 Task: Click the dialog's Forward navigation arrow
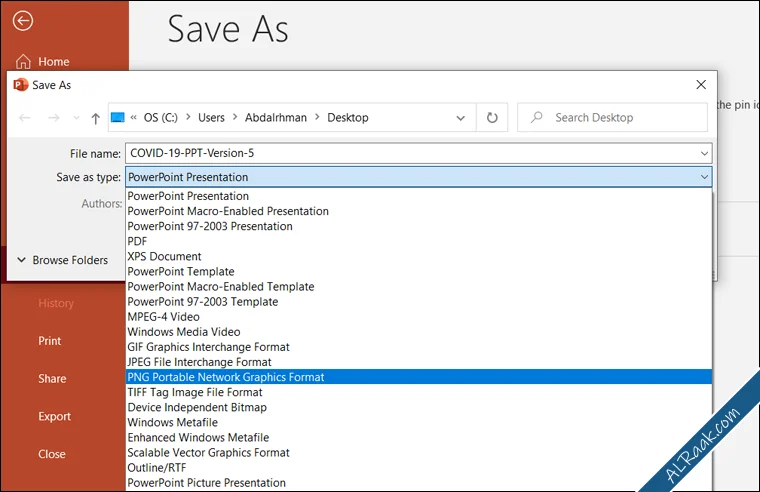pos(54,118)
